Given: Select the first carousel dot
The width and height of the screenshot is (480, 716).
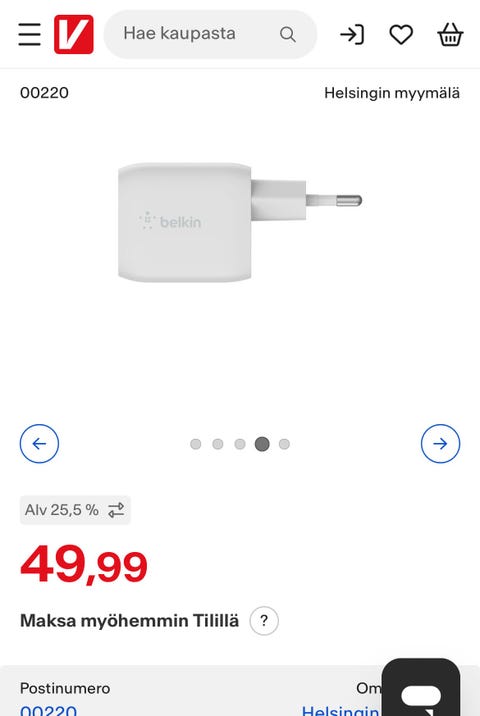Looking at the screenshot, I should [x=195, y=444].
